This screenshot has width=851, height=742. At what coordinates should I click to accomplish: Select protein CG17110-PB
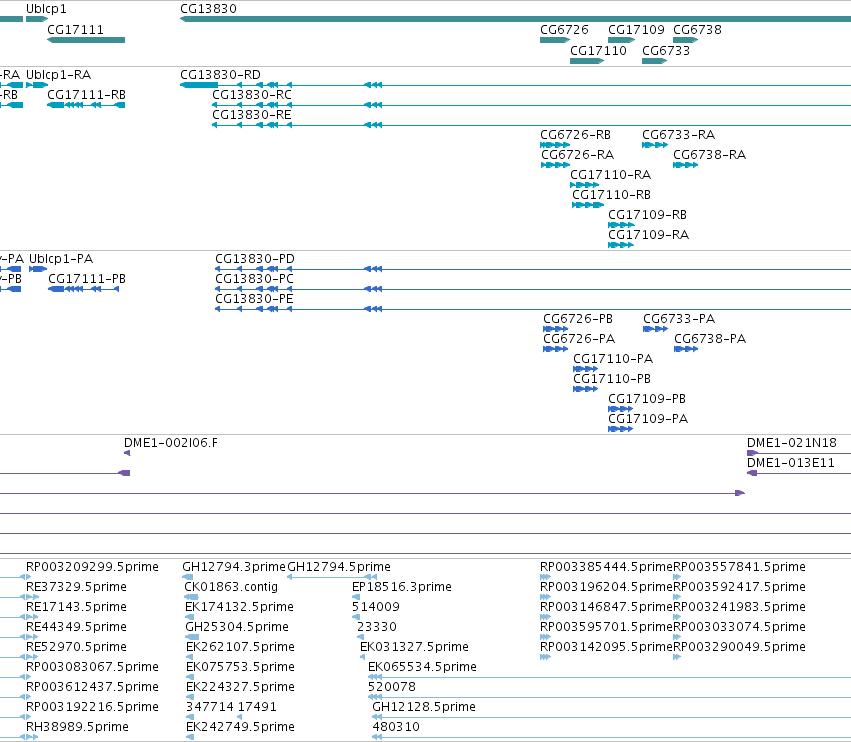point(586,389)
